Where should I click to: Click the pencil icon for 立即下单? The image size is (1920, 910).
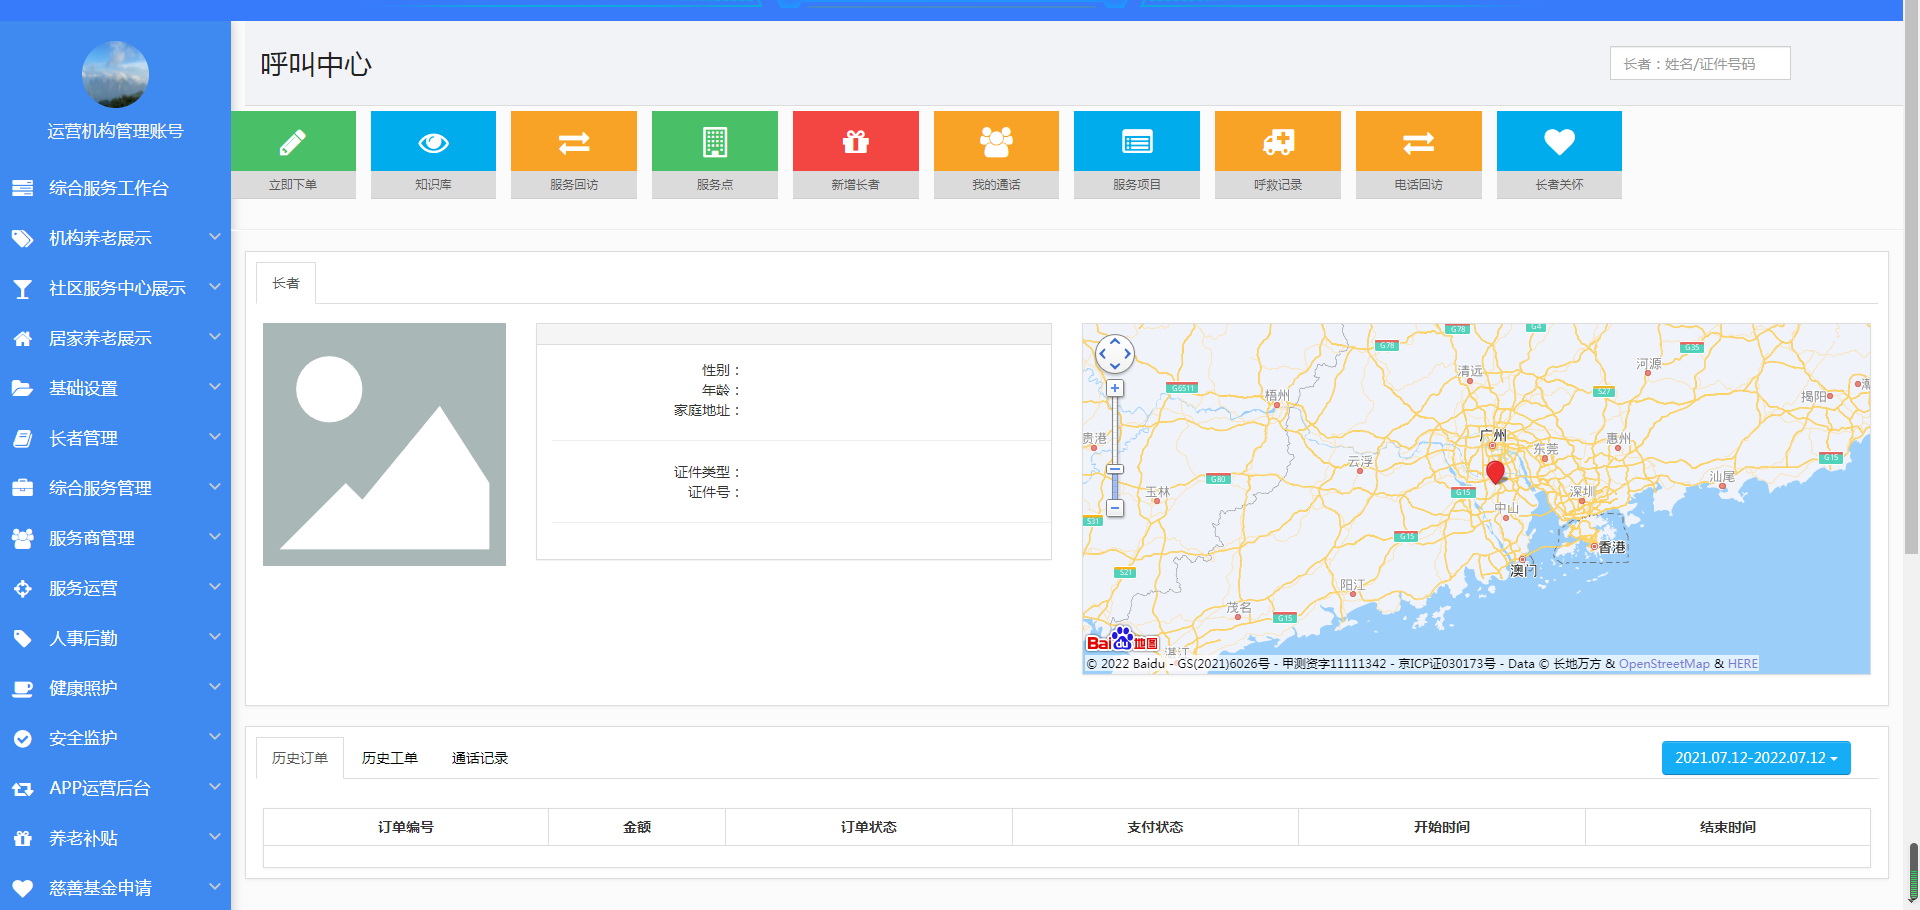293,142
